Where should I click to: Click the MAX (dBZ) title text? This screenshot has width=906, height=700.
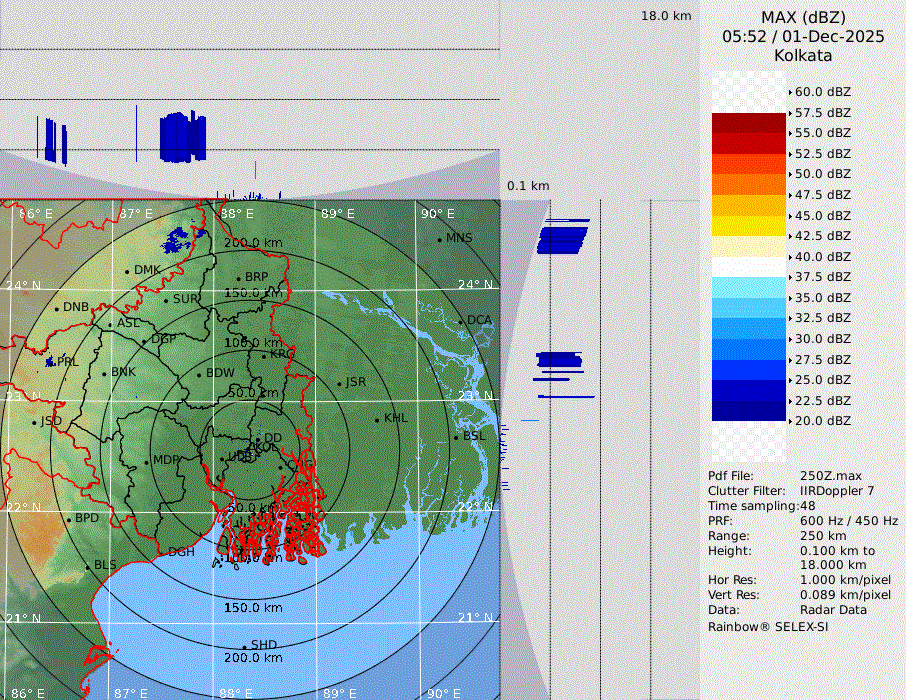pos(802,17)
